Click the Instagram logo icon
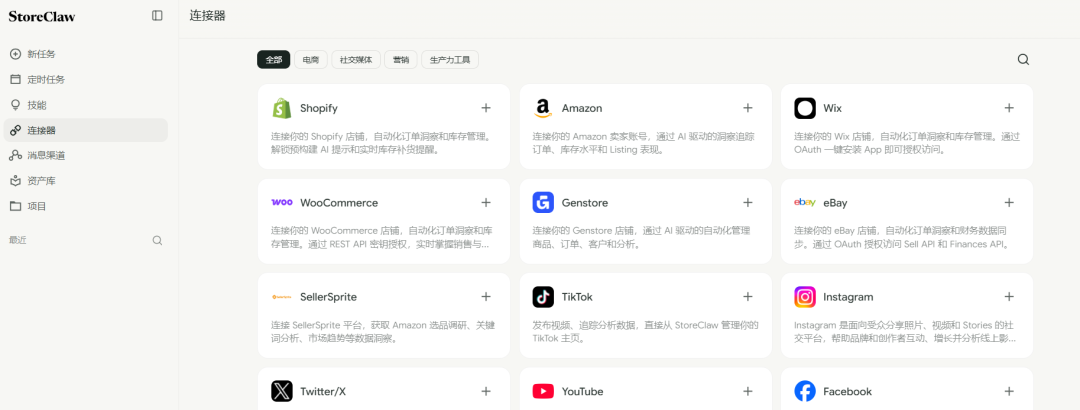 pos(804,297)
